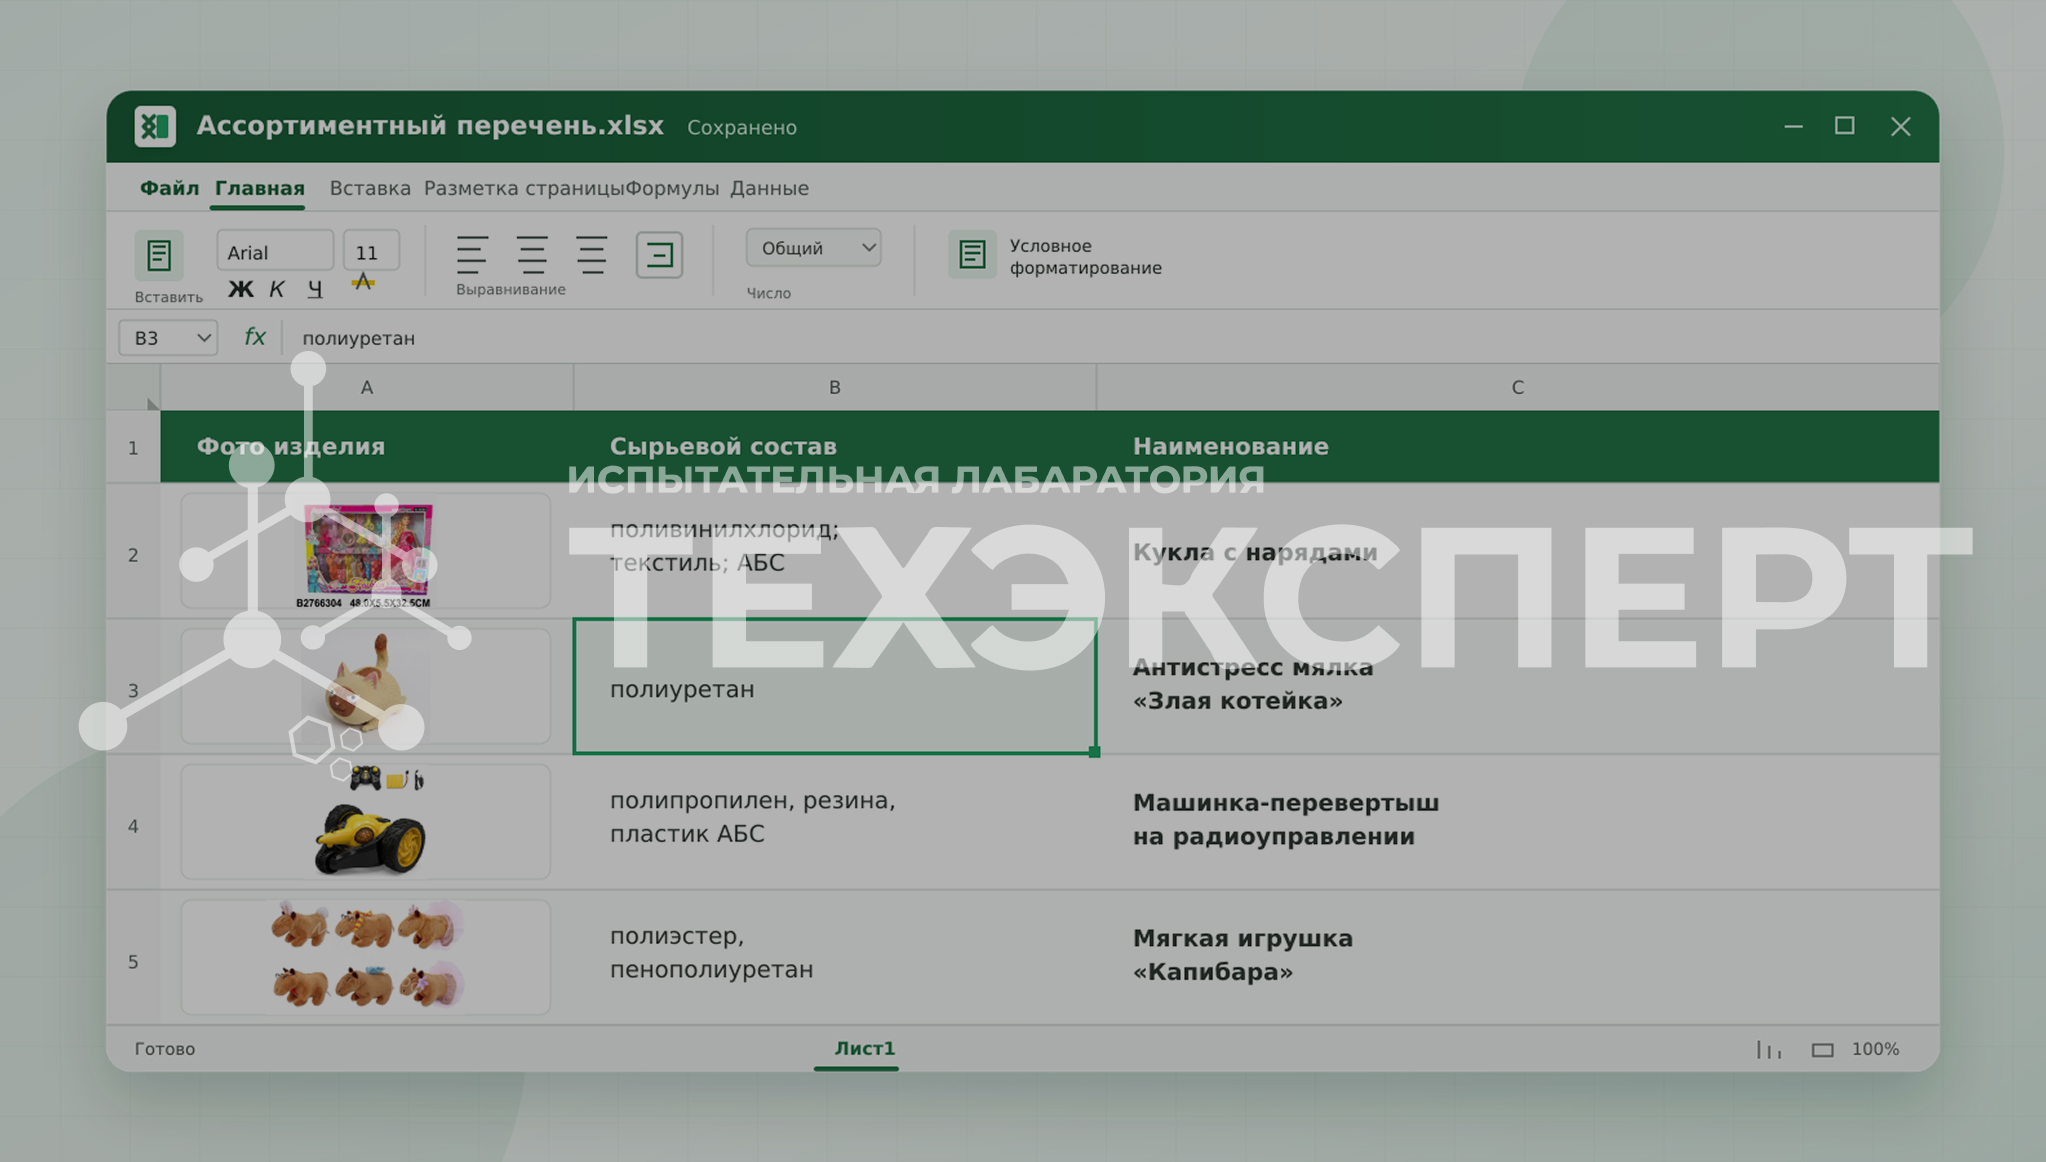This screenshot has height=1162, width=2046.
Task: Click the font size 11 box
Action: 371,252
